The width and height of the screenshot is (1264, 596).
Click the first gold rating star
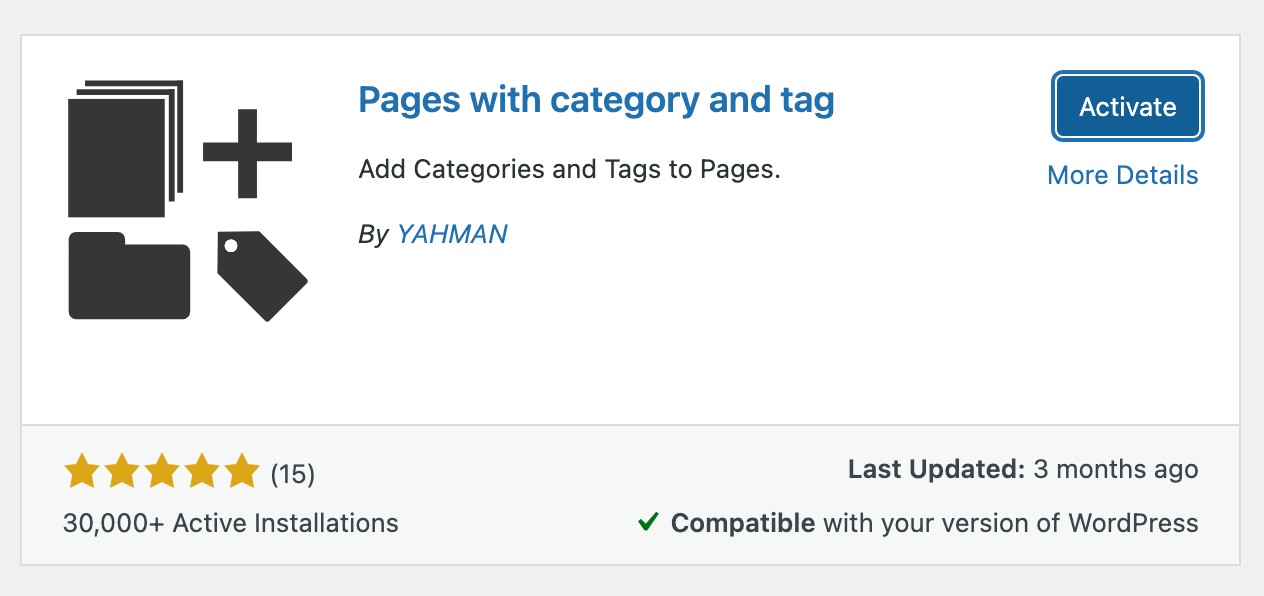[81, 470]
